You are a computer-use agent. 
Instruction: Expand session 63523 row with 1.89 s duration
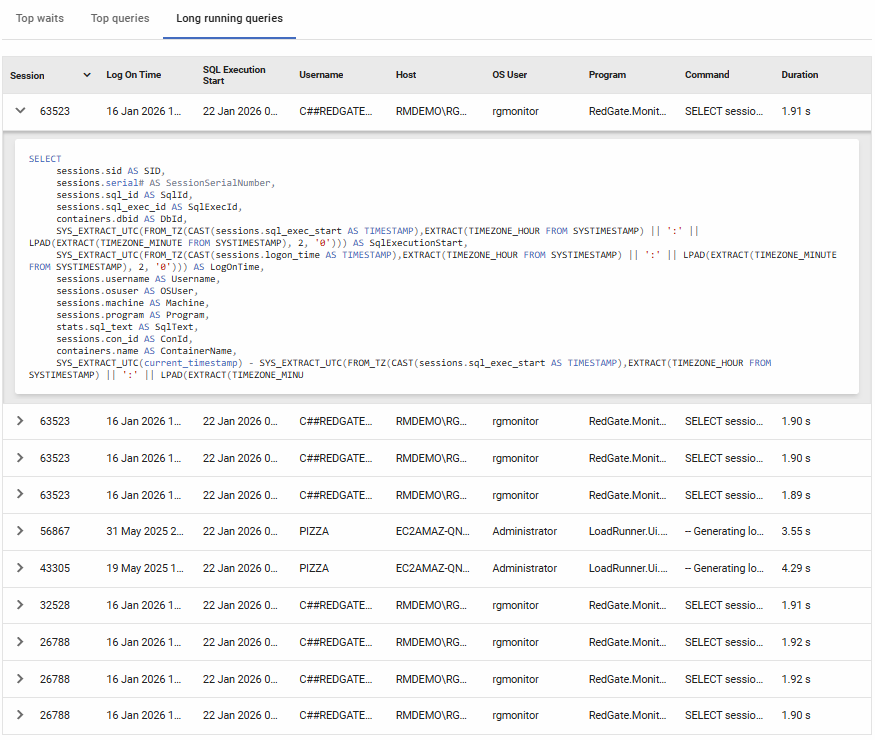coord(20,495)
